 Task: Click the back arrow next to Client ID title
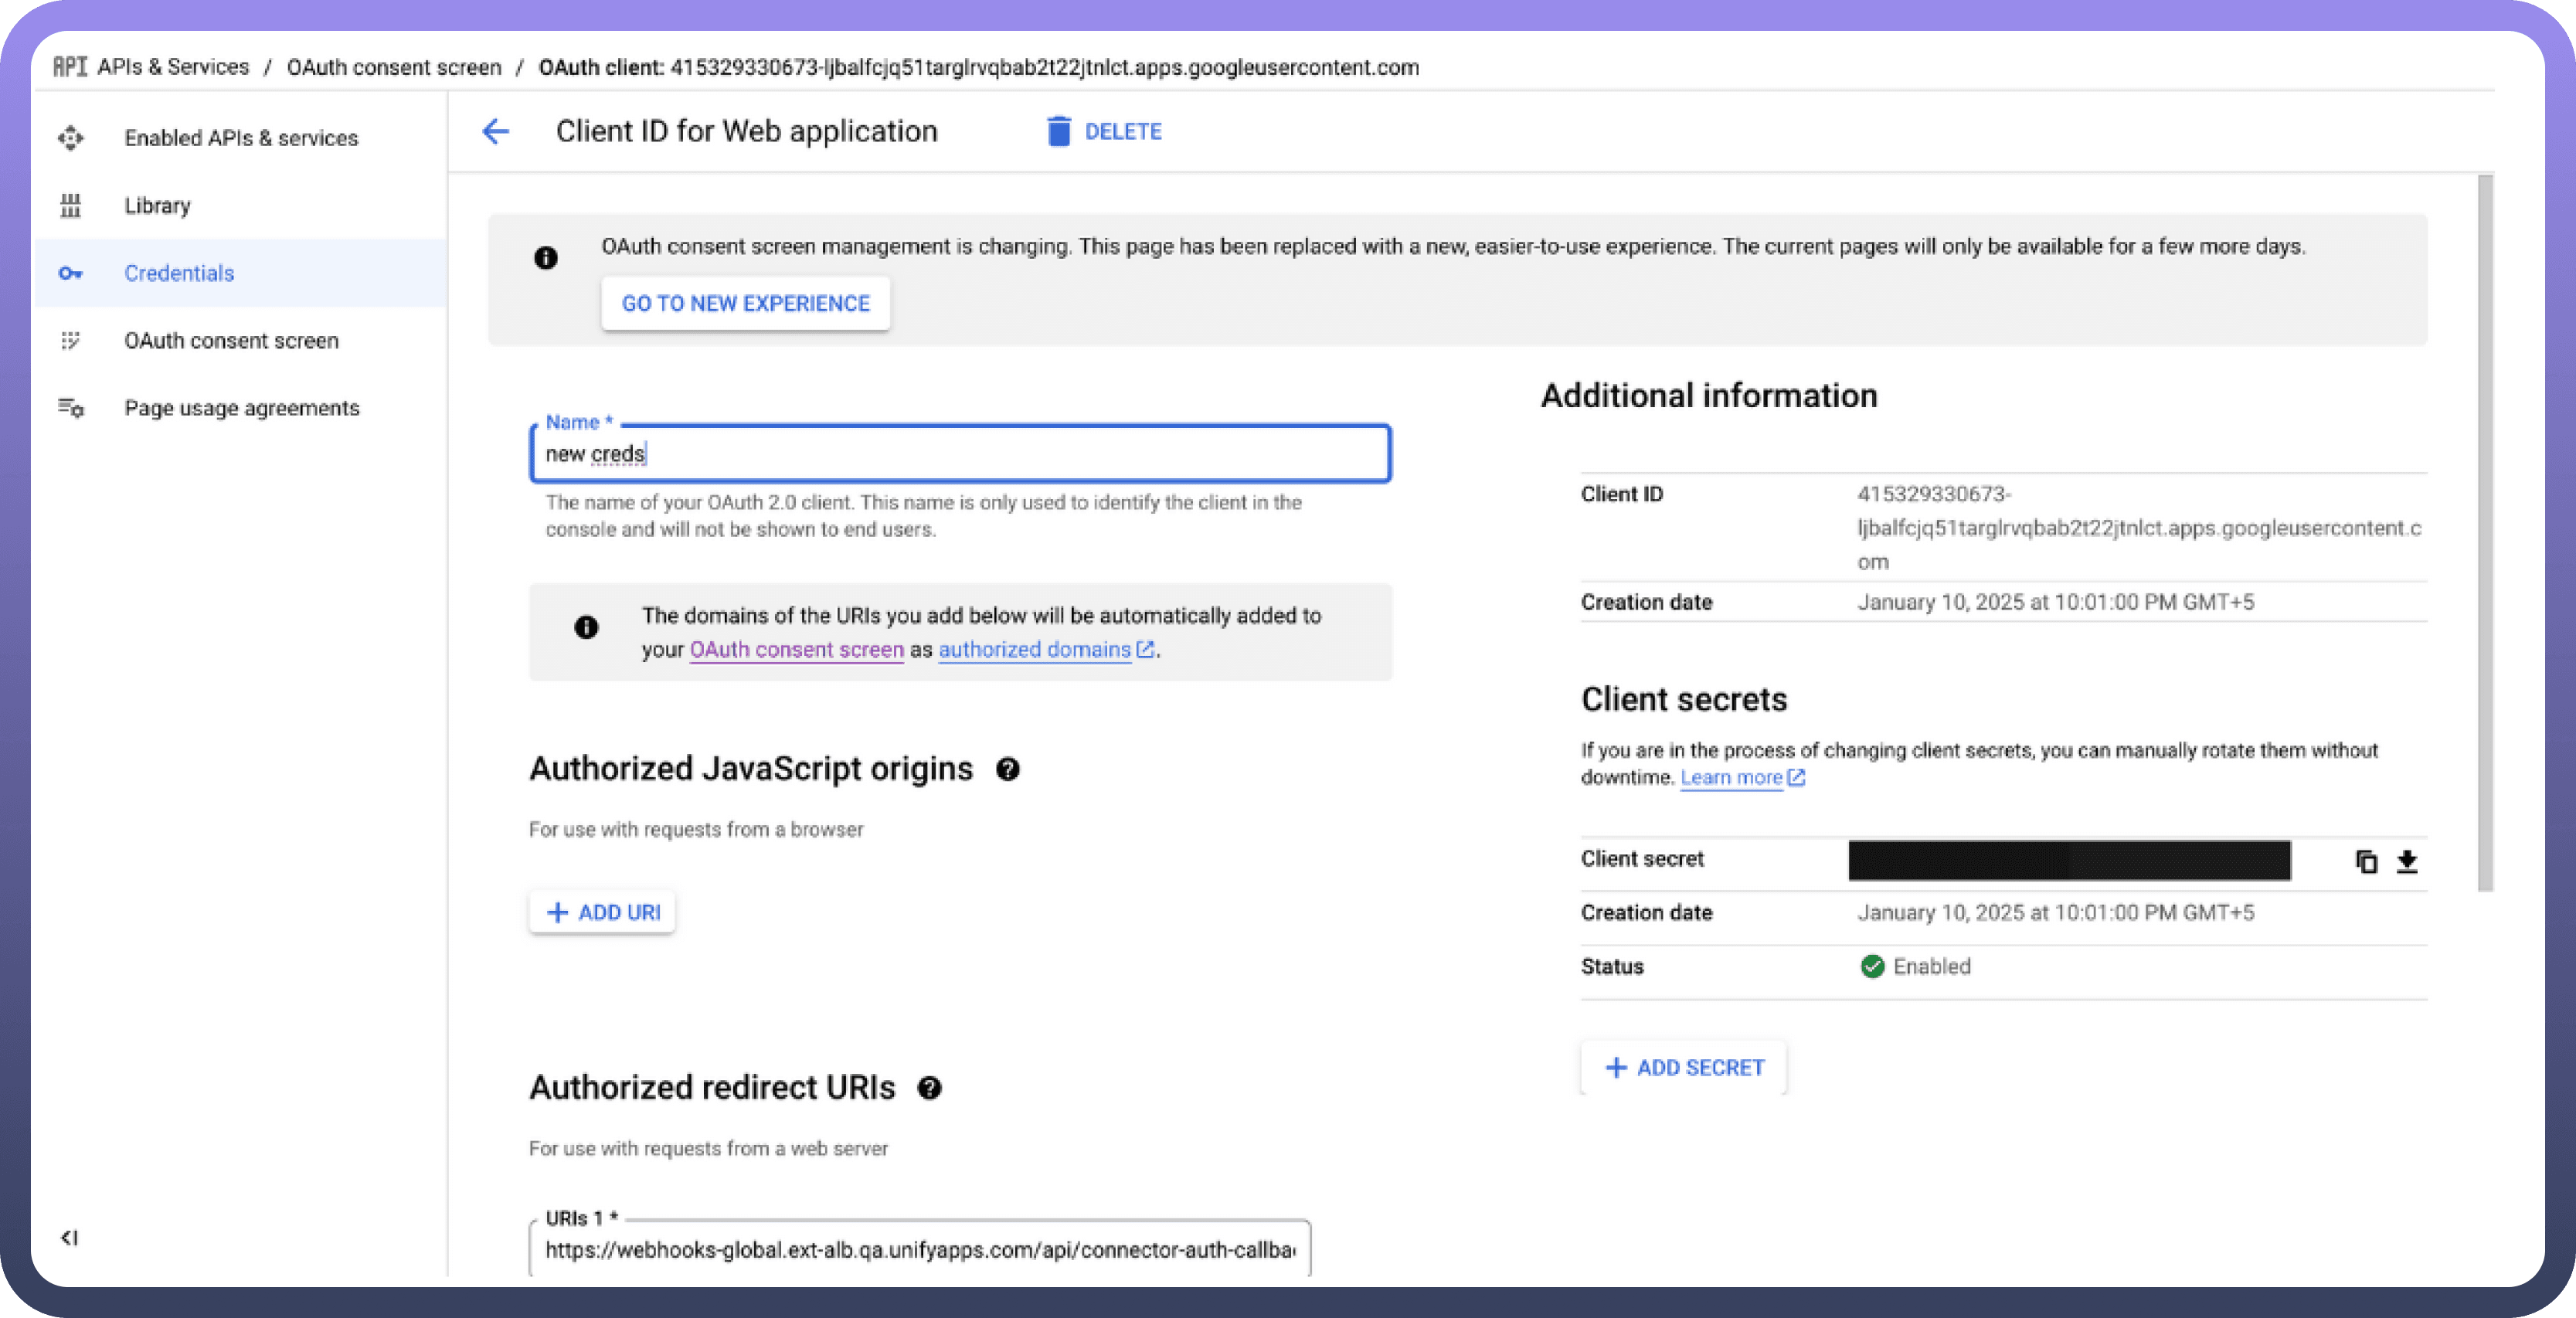(495, 131)
